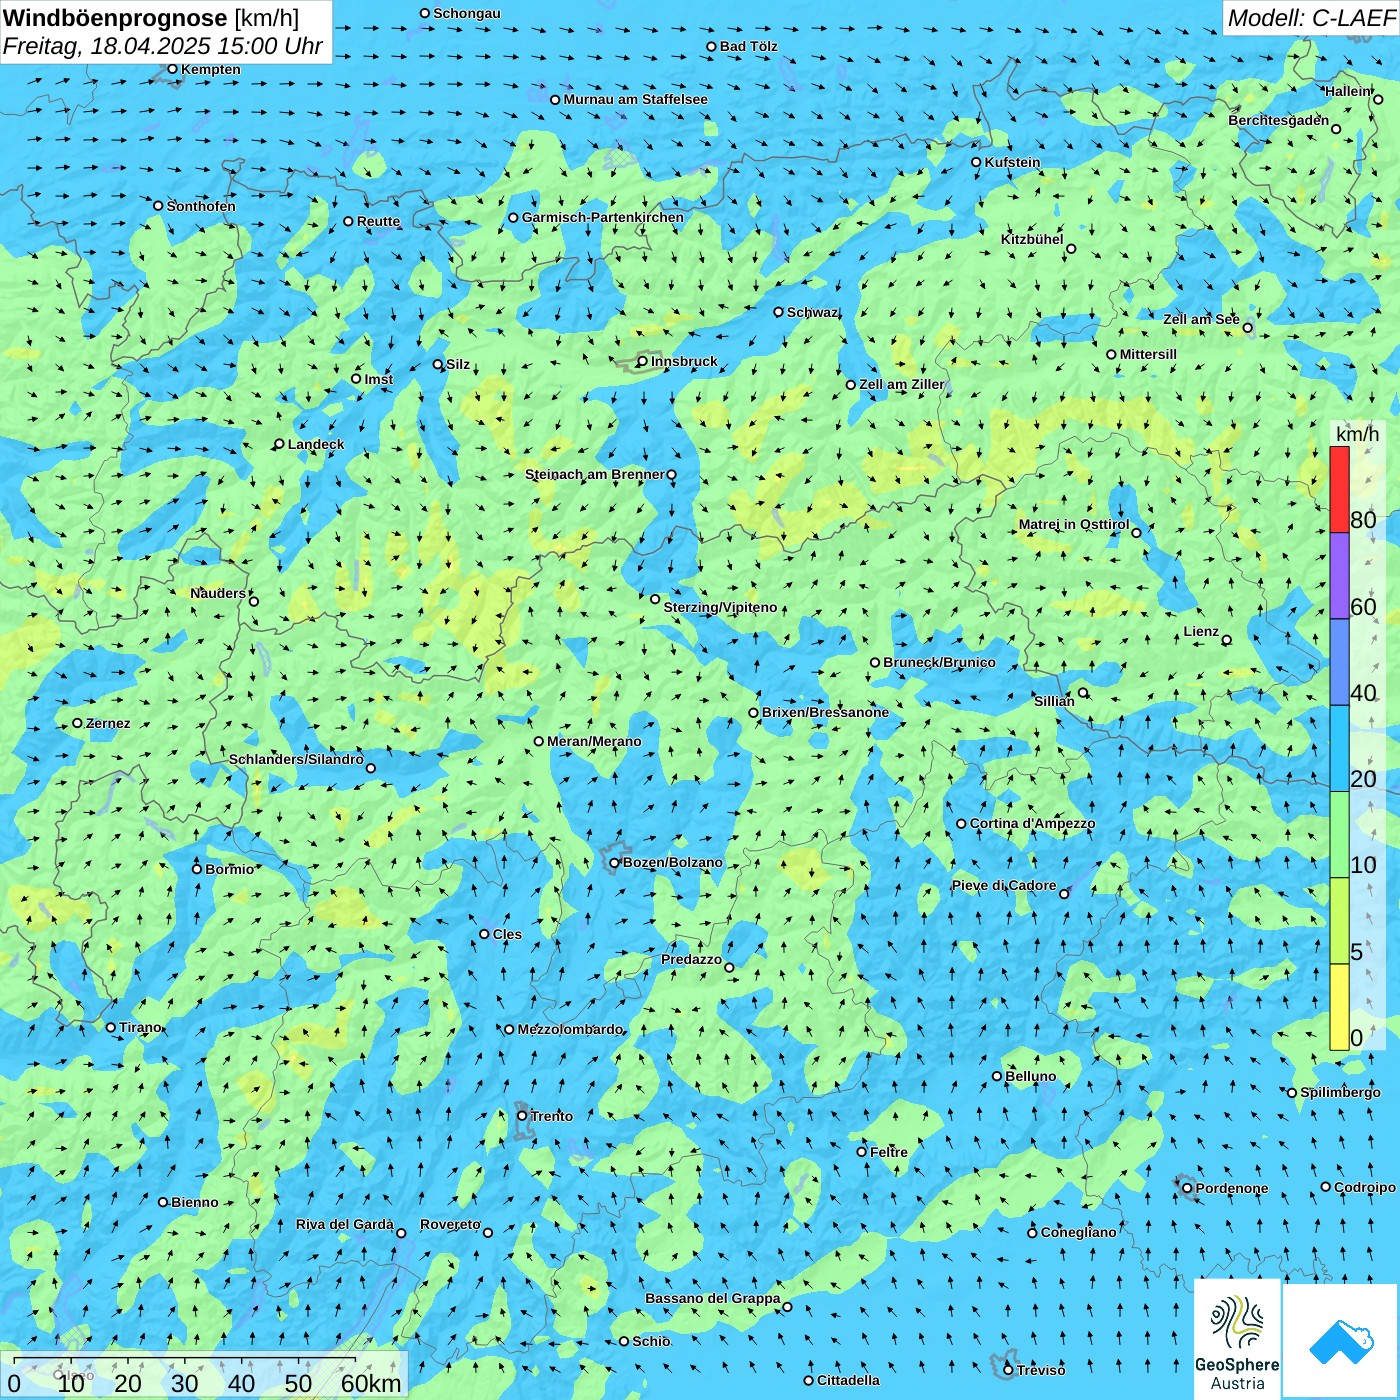Click the Bad Tölz location marker
Viewport: 1400px width, 1400px height.
[712, 47]
